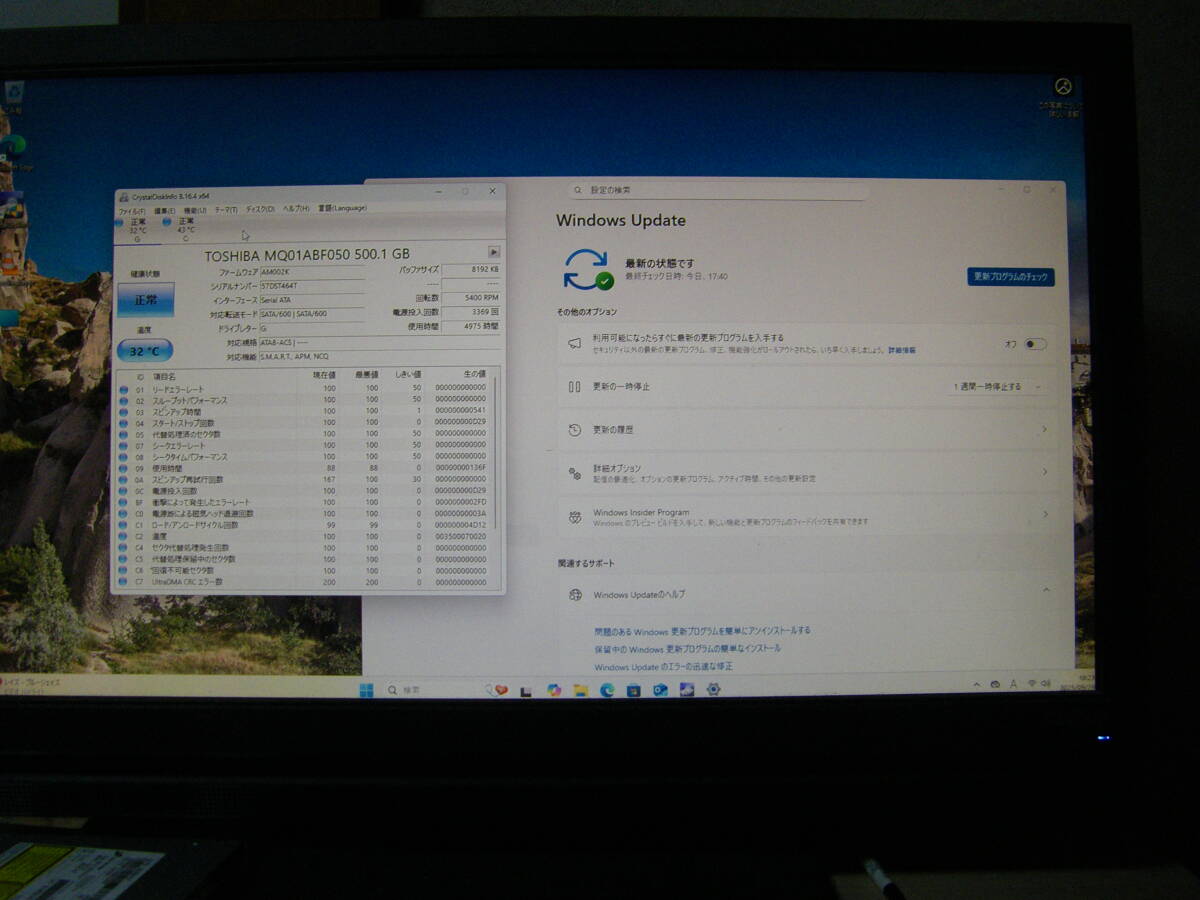
Task: Click the 3369 回 power-on count value
Action: click(471, 312)
